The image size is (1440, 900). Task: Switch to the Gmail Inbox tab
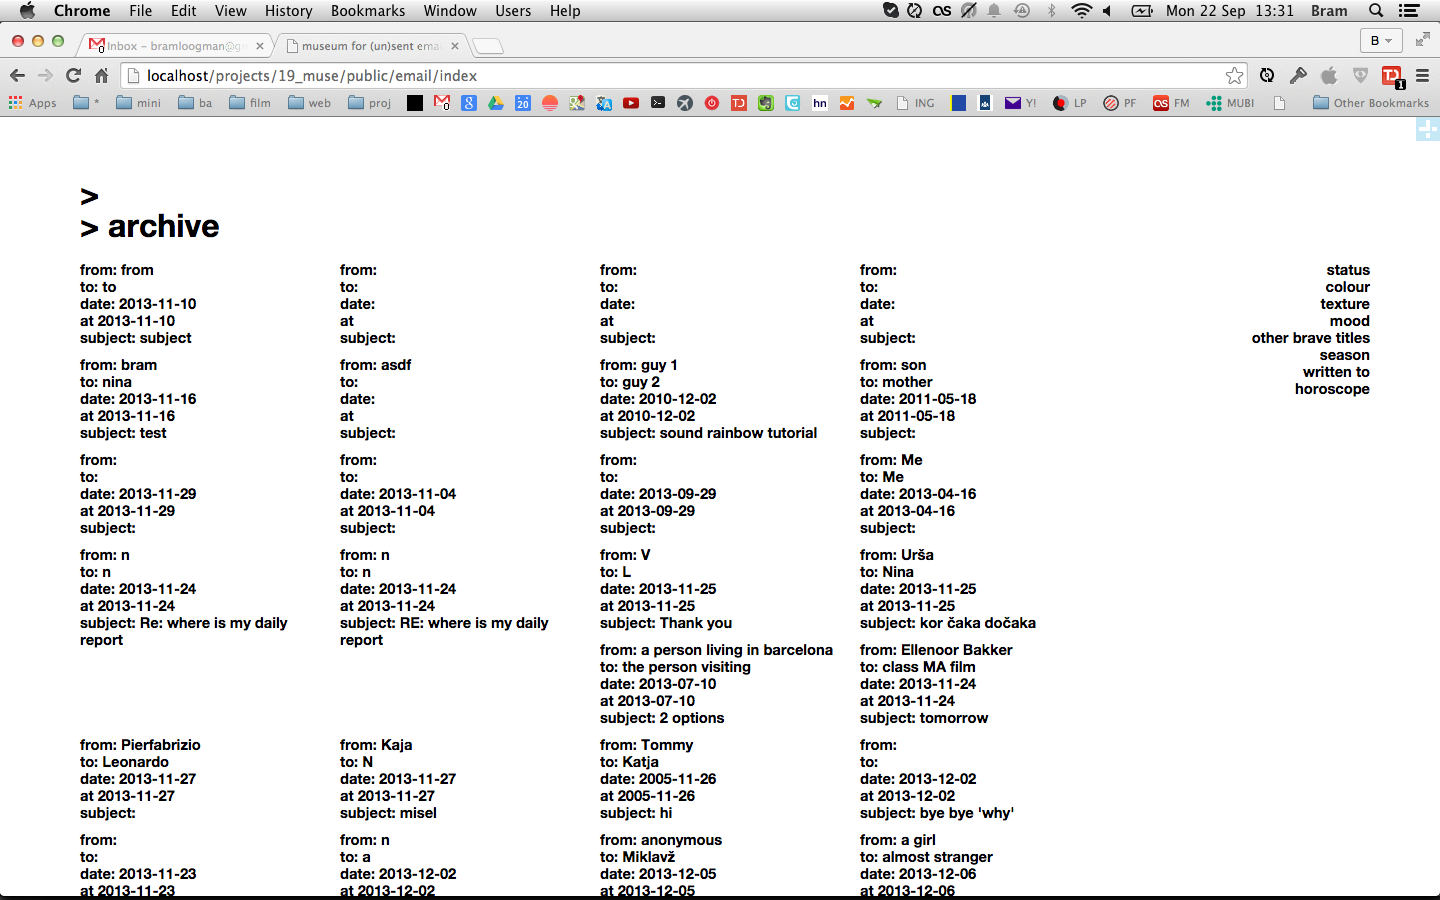pyautogui.click(x=175, y=46)
